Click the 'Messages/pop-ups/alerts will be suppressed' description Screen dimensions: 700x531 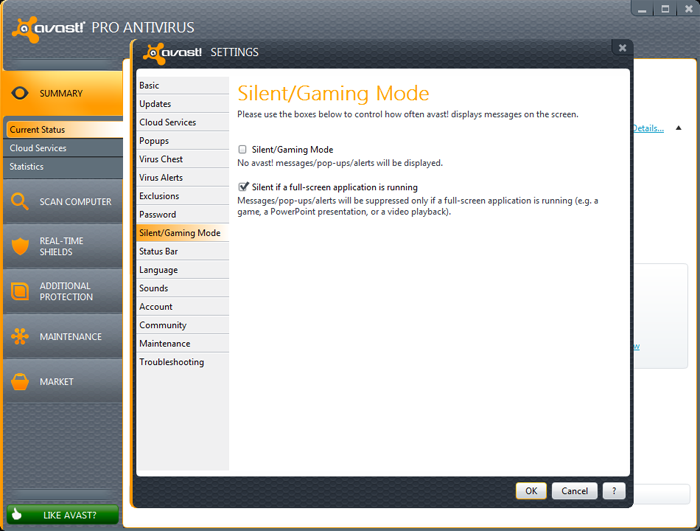[418, 206]
